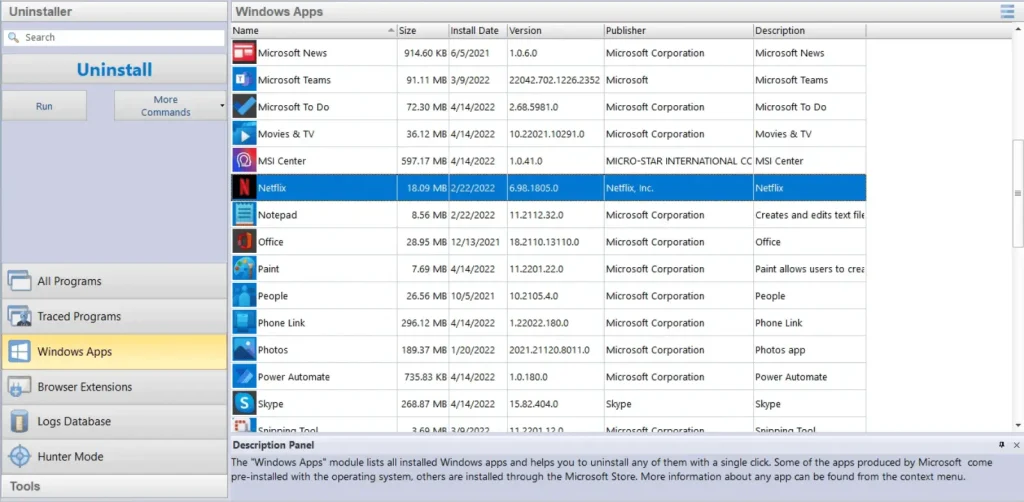Click the Paint app icon
This screenshot has height=502, width=1024.
pos(244,269)
